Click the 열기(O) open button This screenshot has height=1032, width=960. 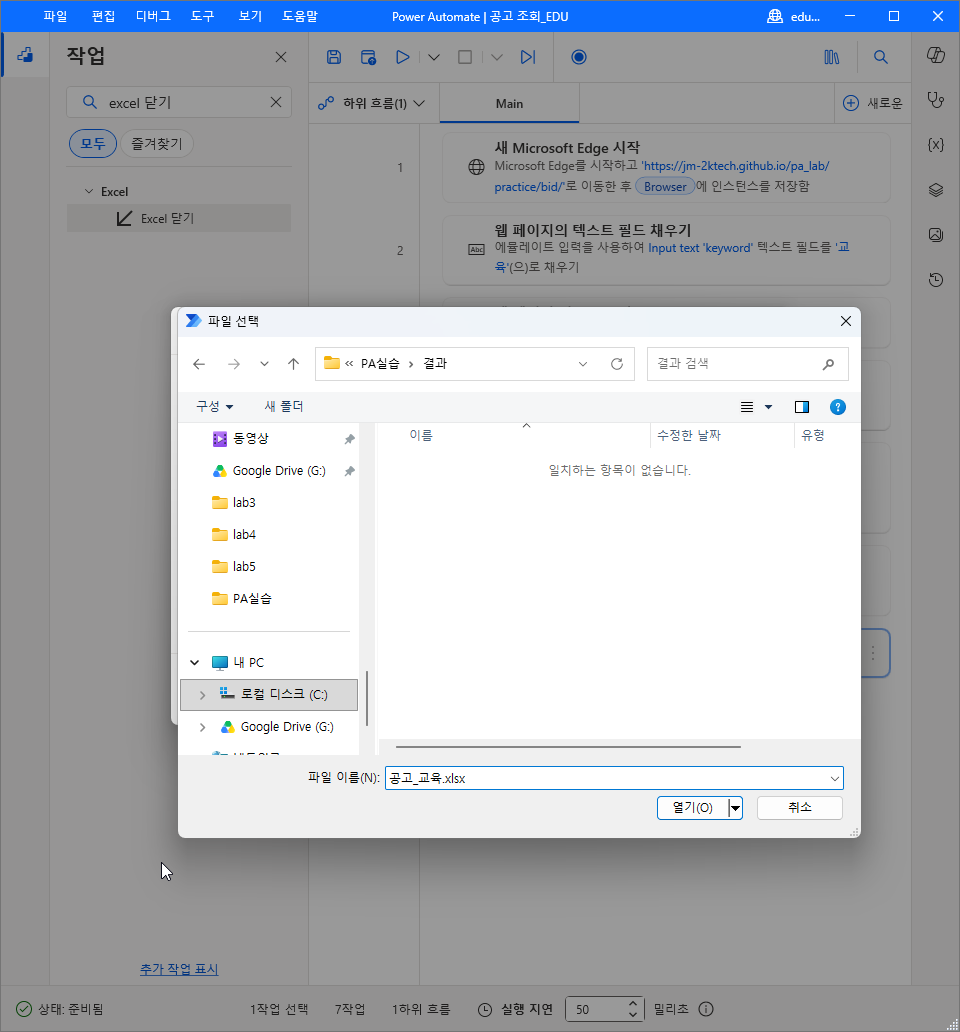(x=693, y=808)
